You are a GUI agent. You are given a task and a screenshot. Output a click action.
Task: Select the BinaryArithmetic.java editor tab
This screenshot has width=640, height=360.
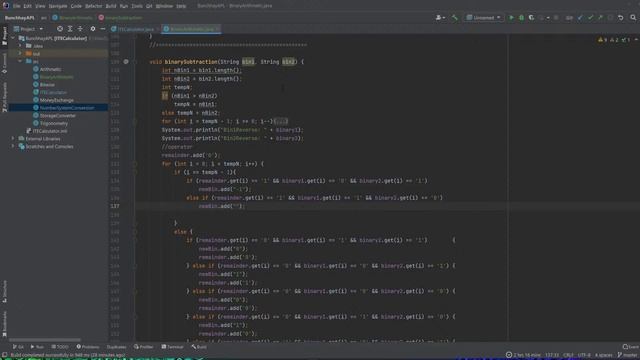pos(191,29)
